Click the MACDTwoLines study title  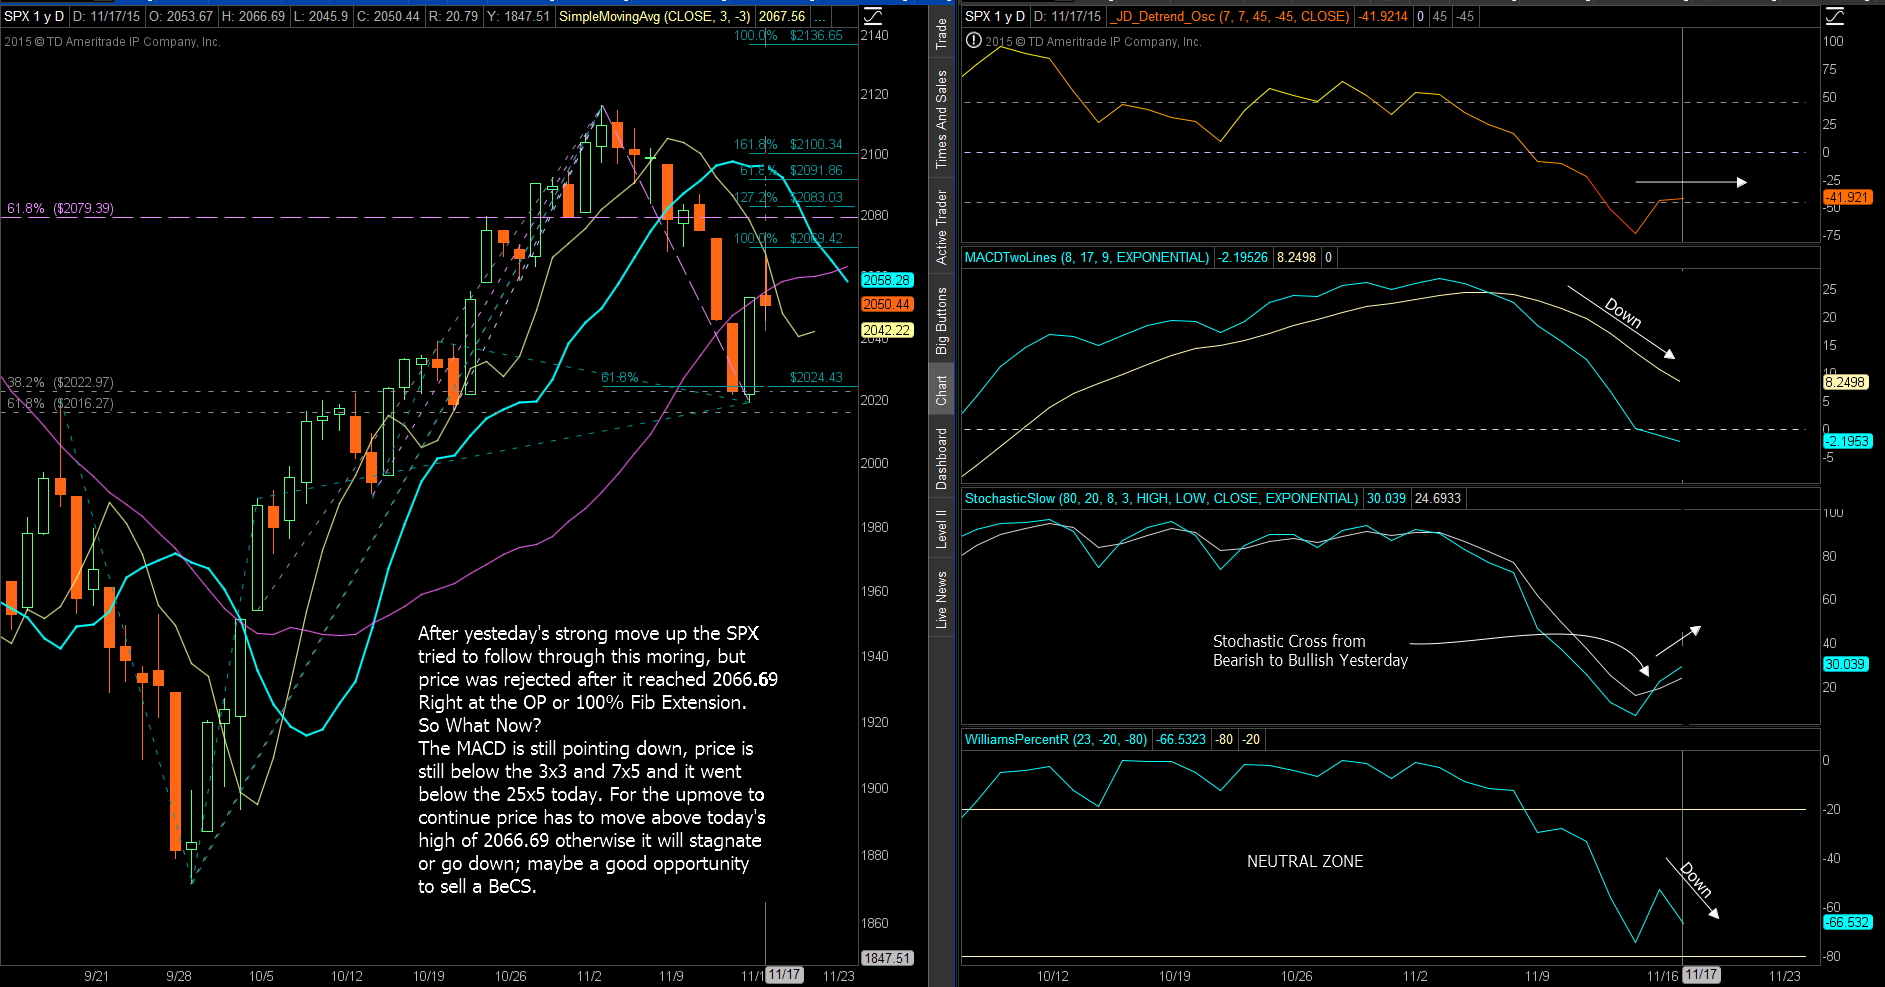1086,258
